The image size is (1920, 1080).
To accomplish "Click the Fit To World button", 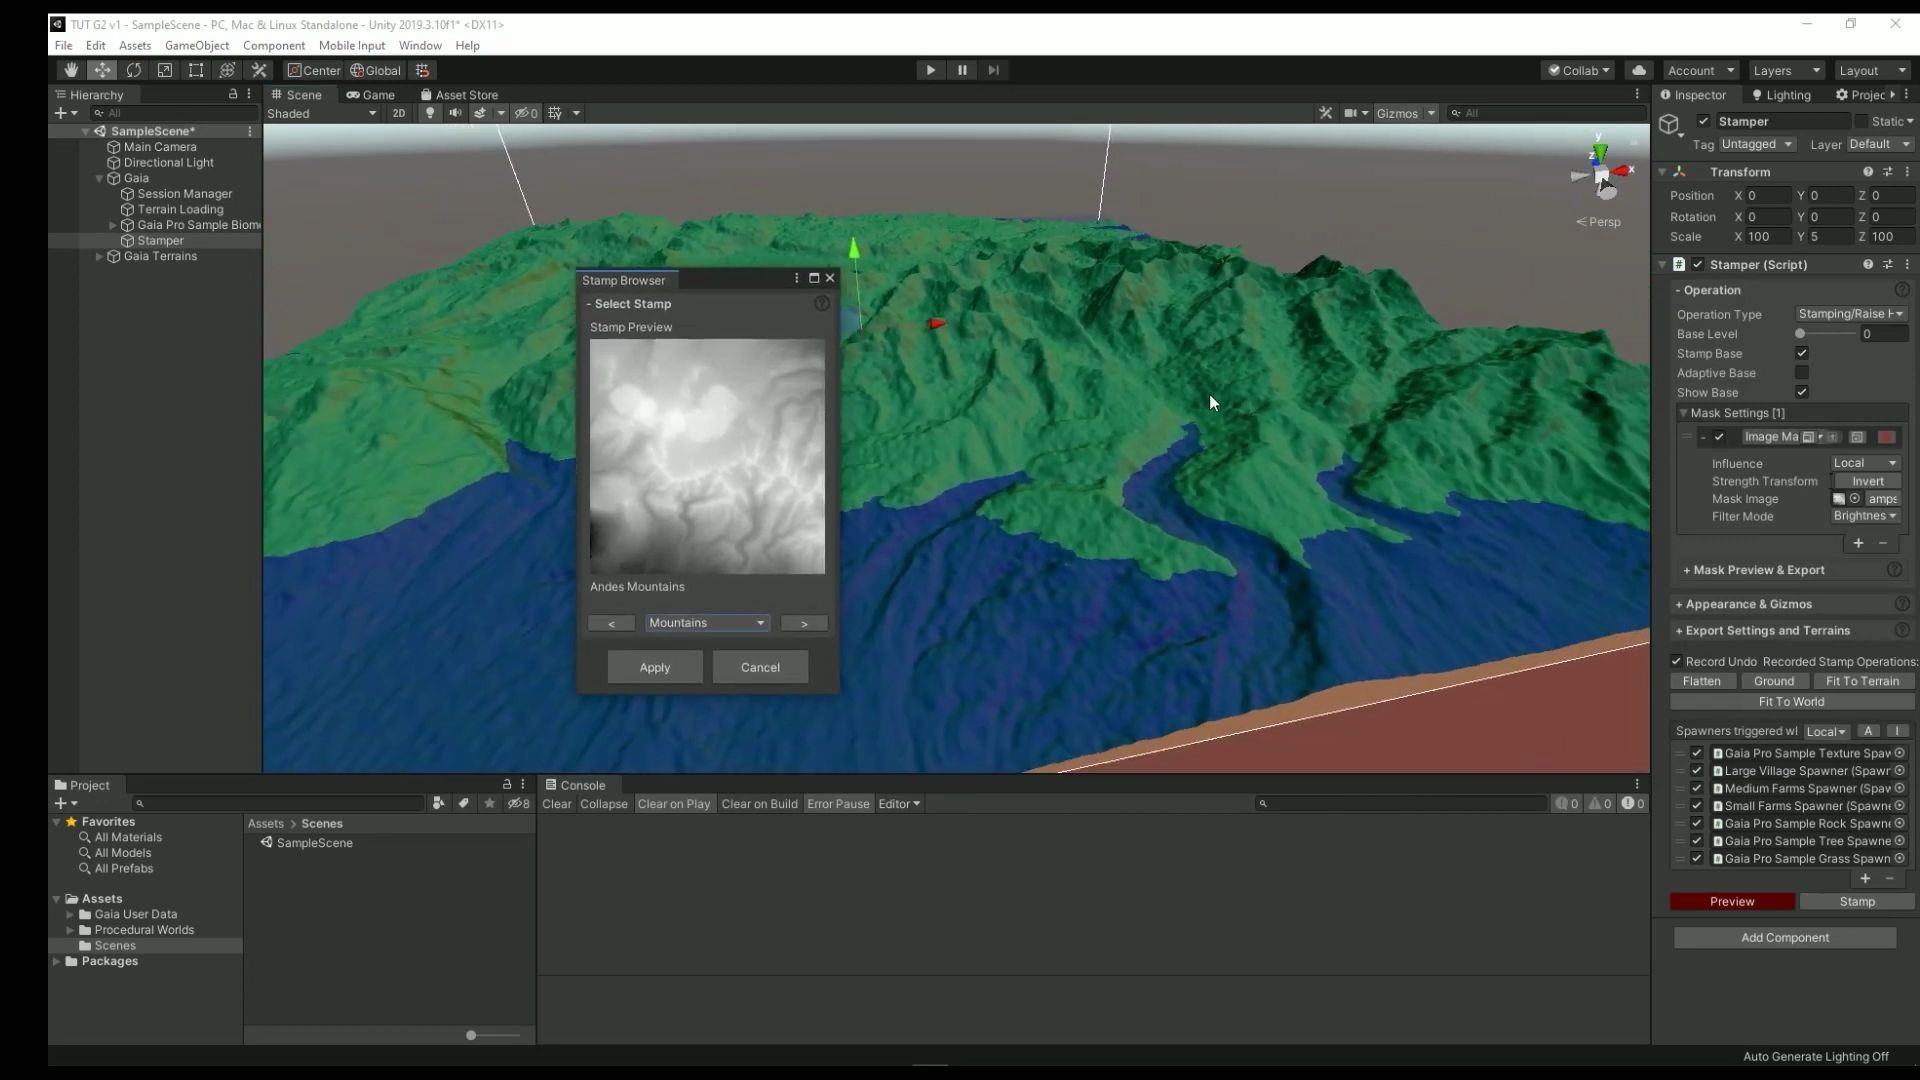I will [1791, 701].
